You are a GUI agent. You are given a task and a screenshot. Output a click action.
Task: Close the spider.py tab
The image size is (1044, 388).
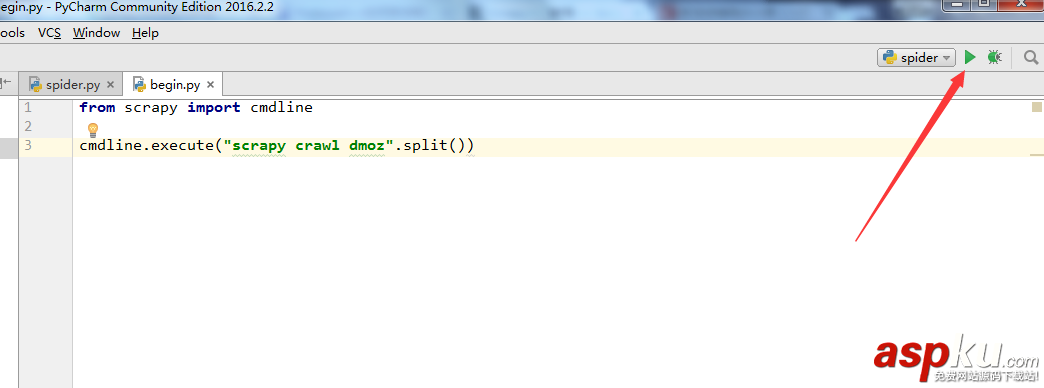[111, 85]
